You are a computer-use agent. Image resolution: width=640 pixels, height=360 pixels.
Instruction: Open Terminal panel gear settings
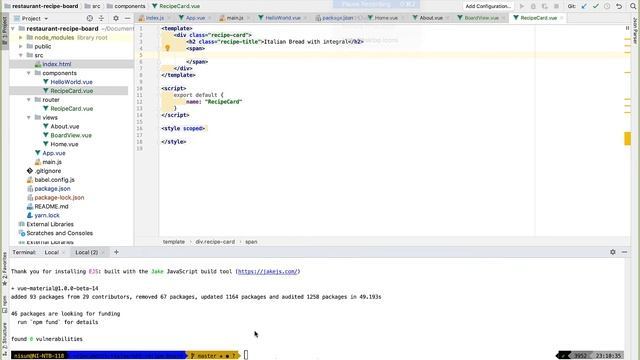click(613, 252)
